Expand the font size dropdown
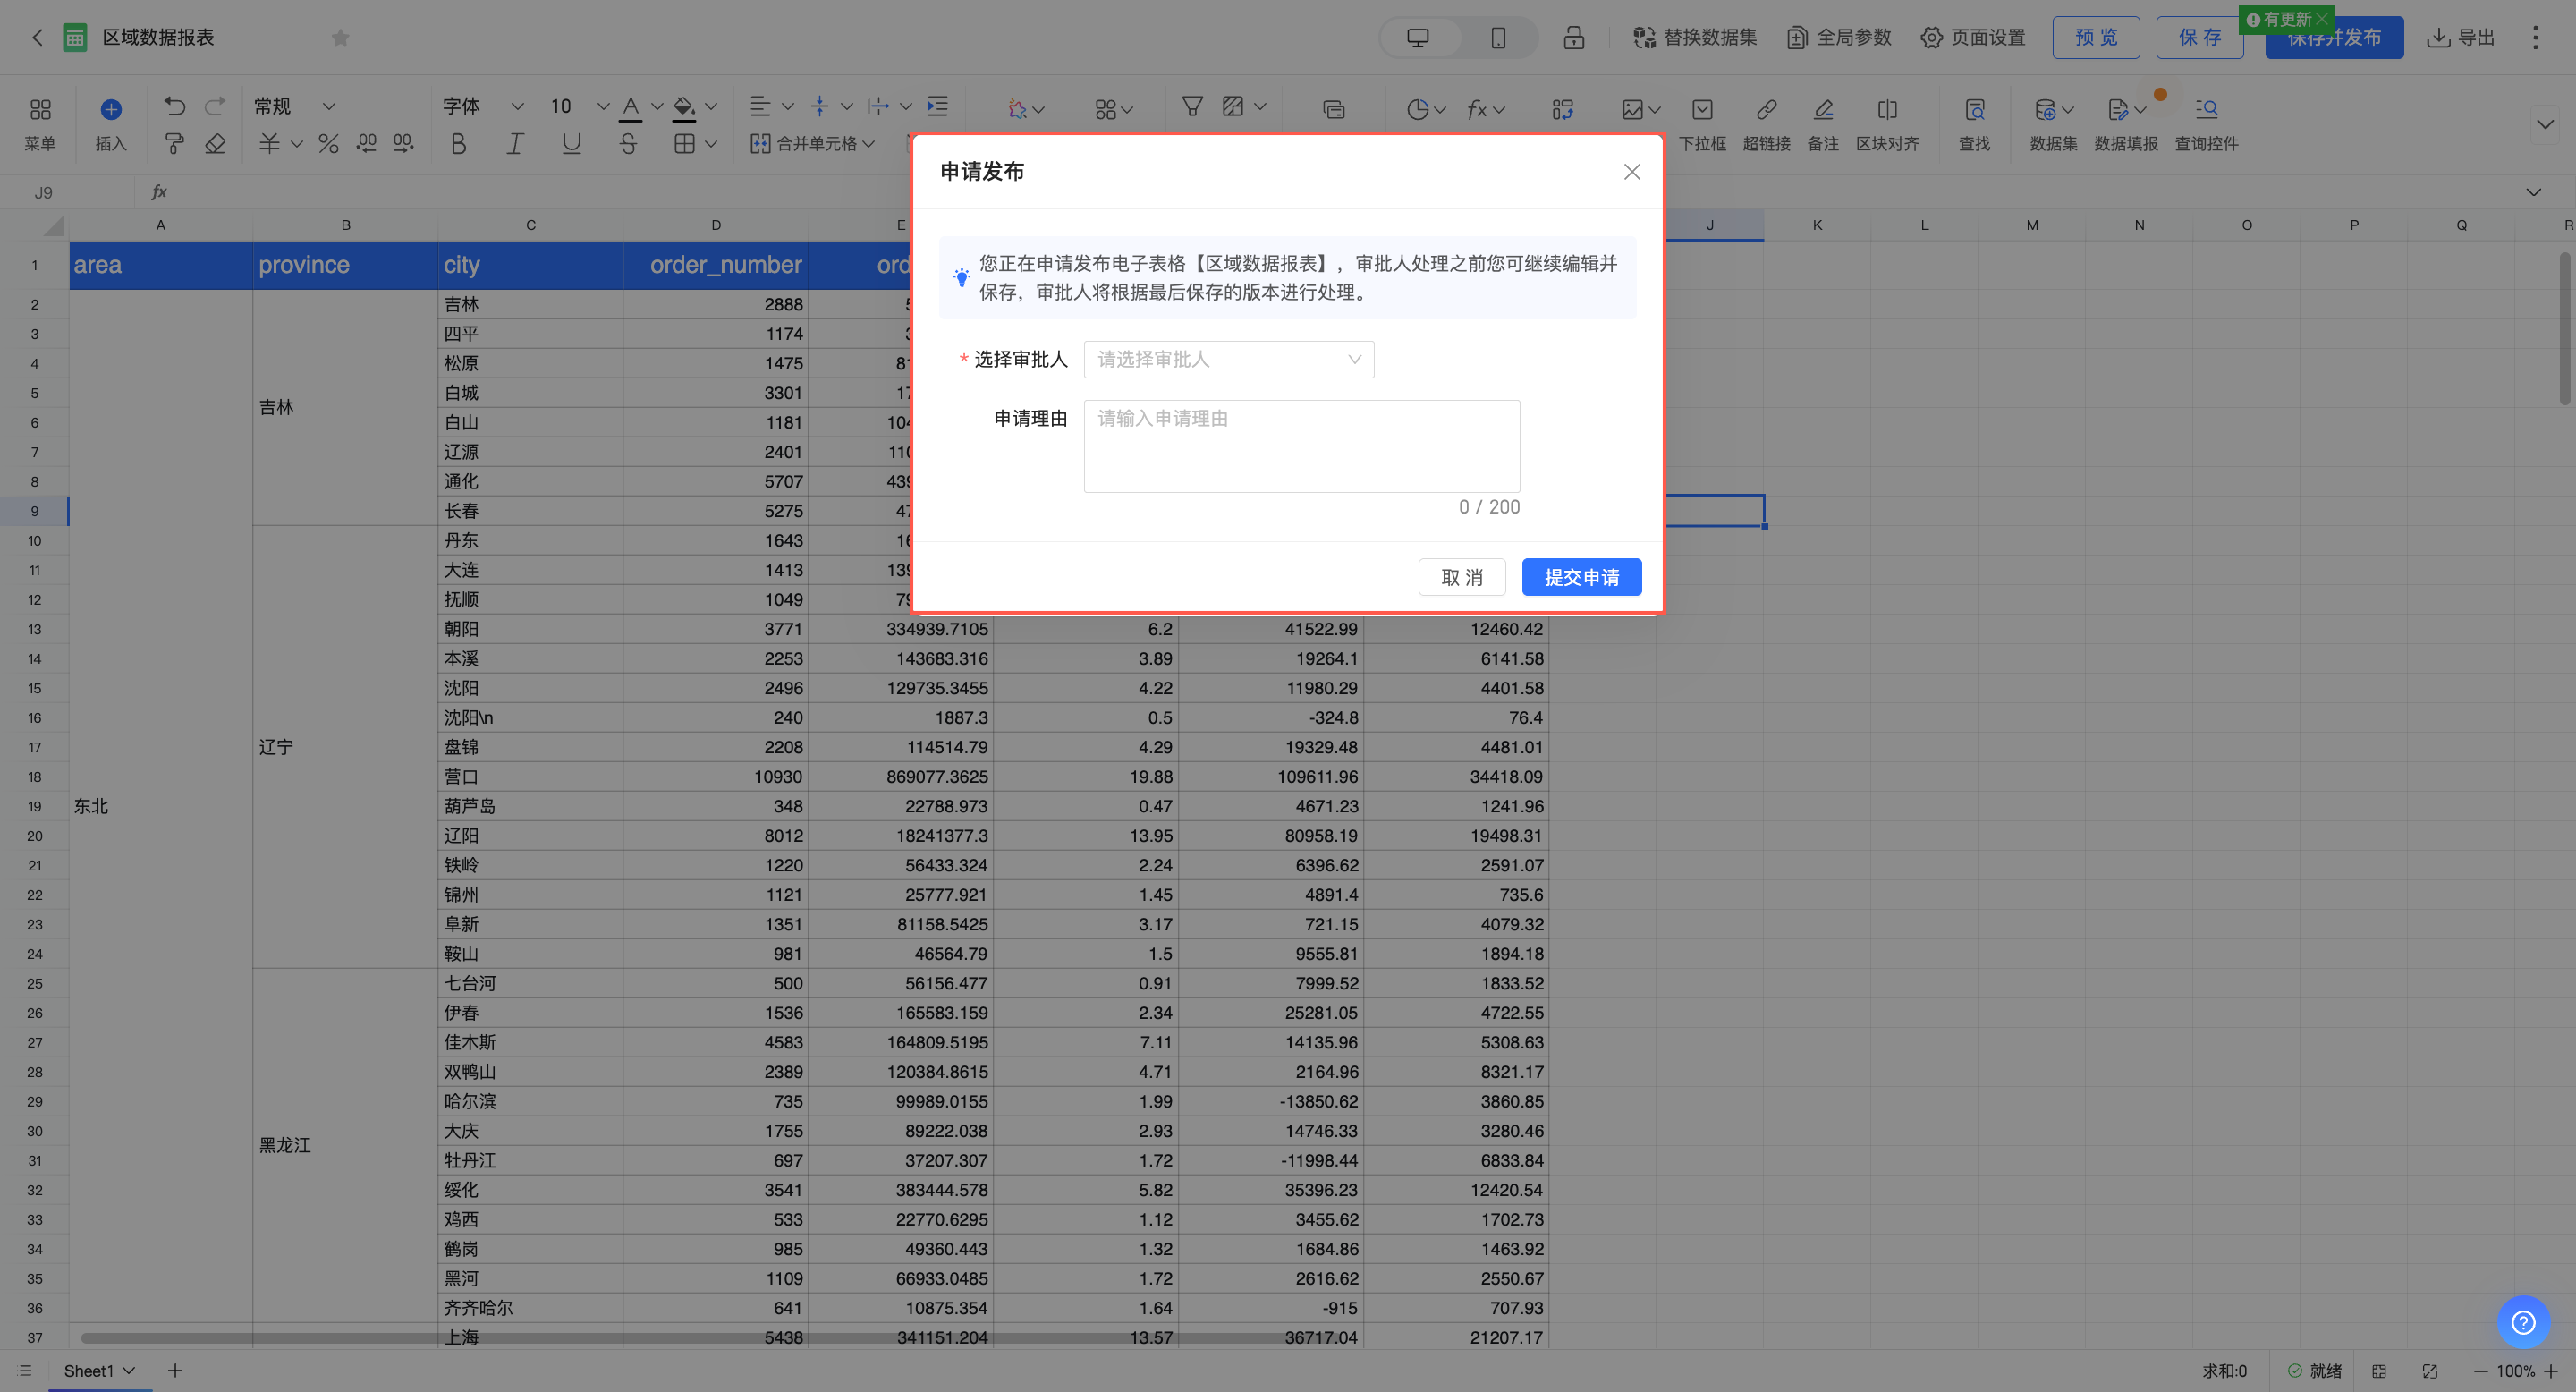 (x=602, y=106)
